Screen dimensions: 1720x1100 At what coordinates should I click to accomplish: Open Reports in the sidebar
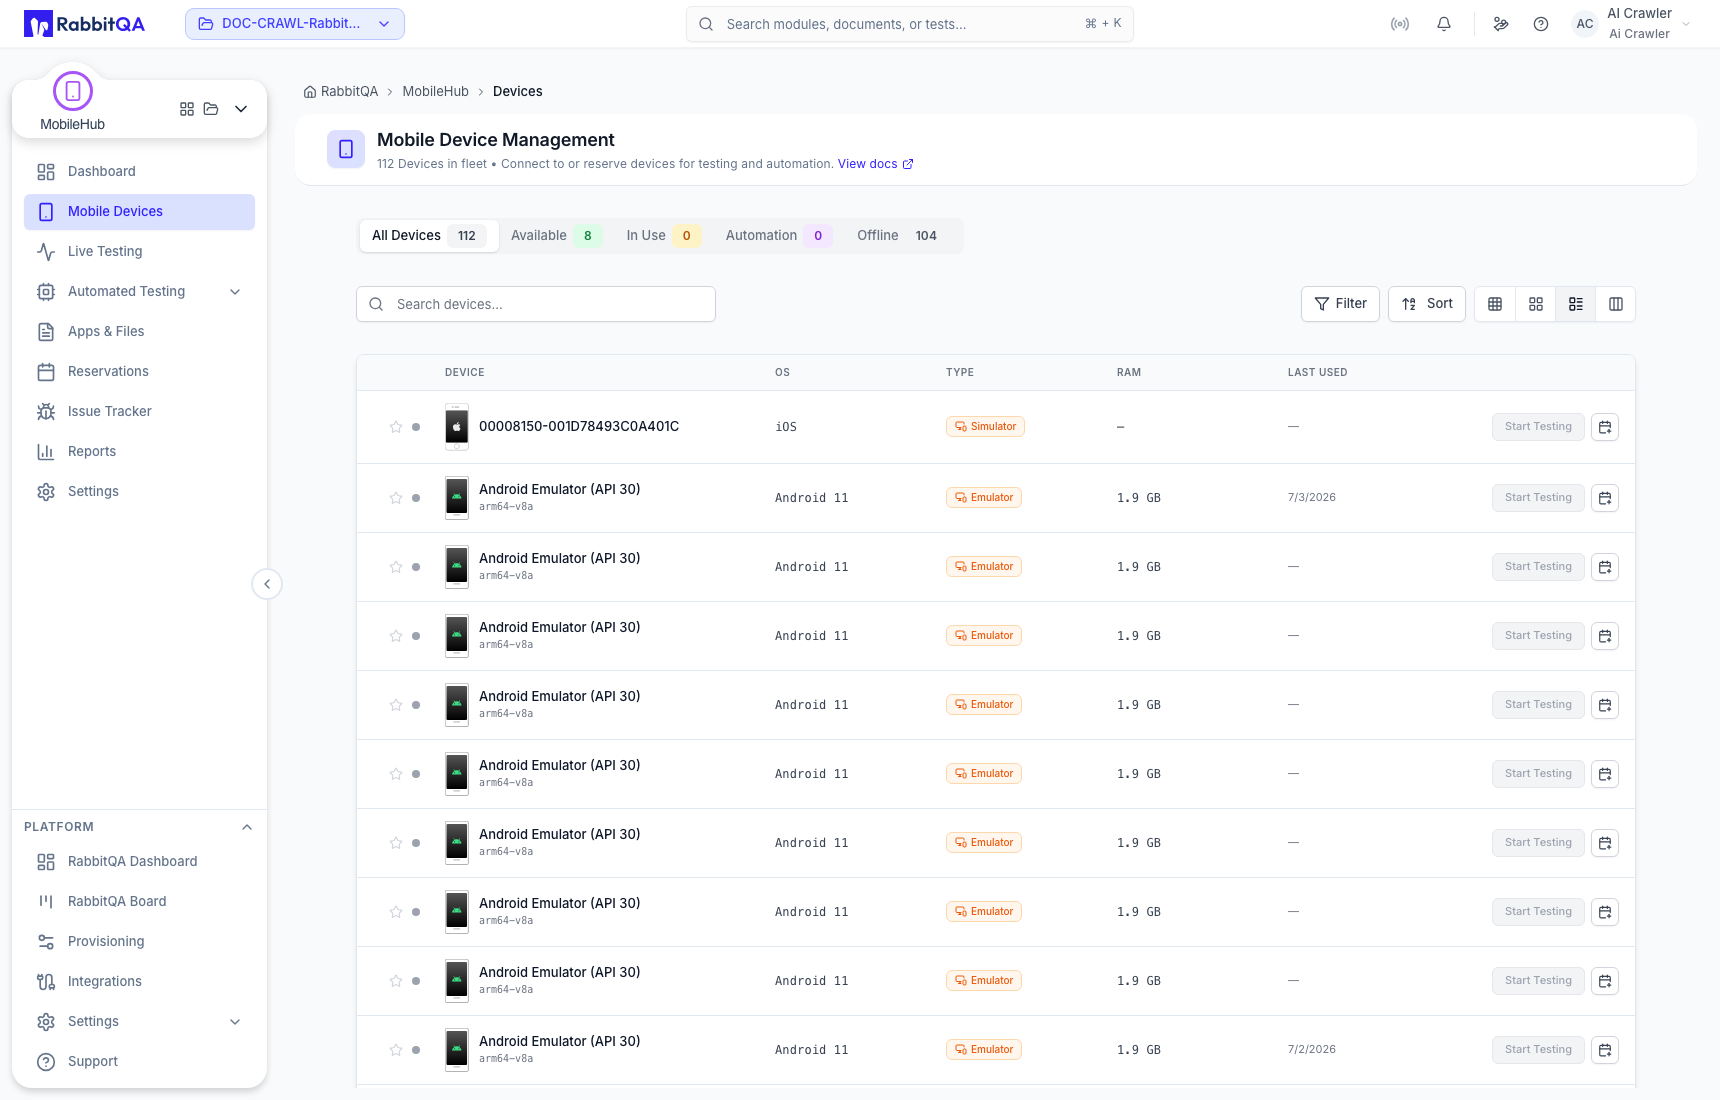pos(139,451)
